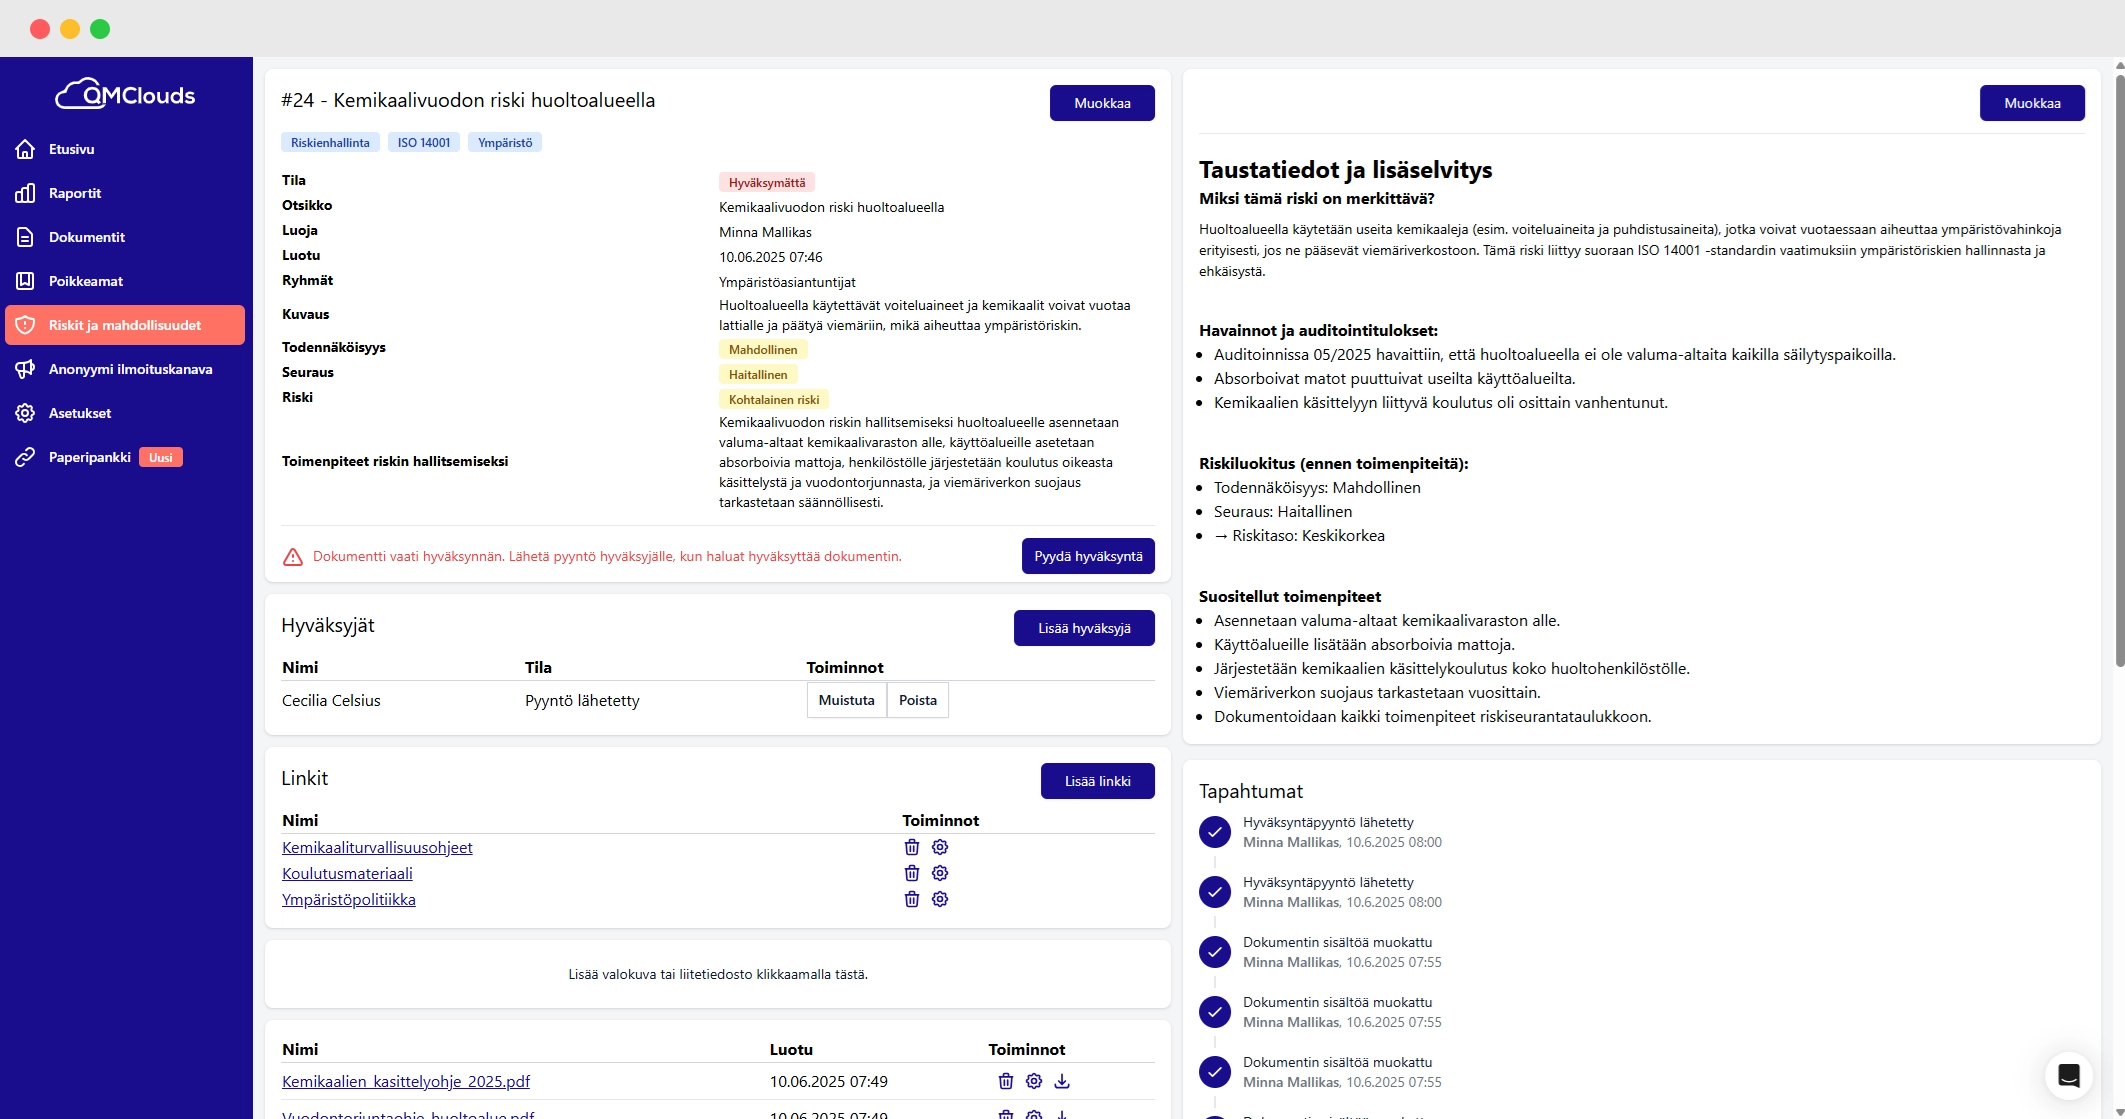Delete the Kemikaaliturvallisuusohjeet link with trash icon
The height and width of the screenshot is (1119, 2125).
coord(912,847)
